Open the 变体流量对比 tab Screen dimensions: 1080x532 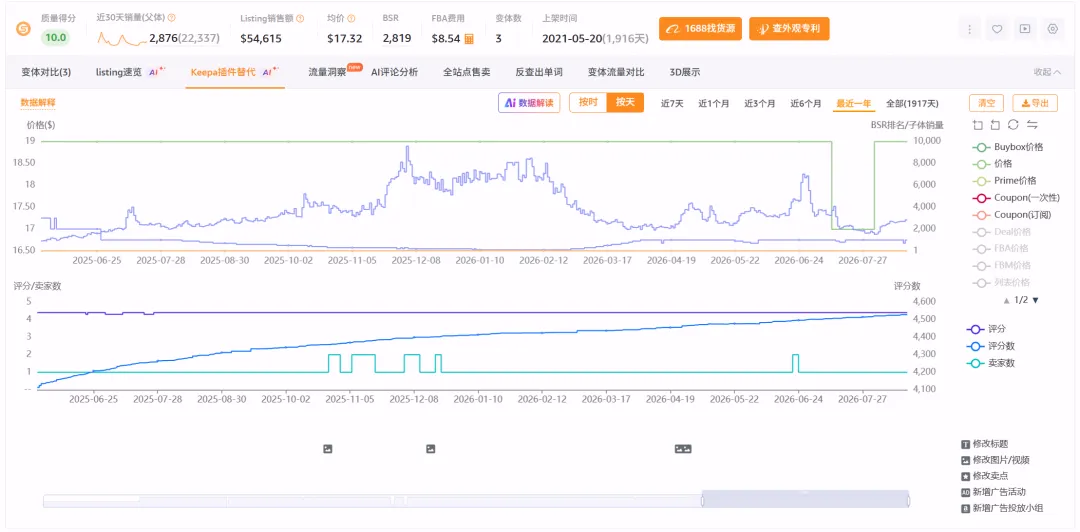pos(616,72)
